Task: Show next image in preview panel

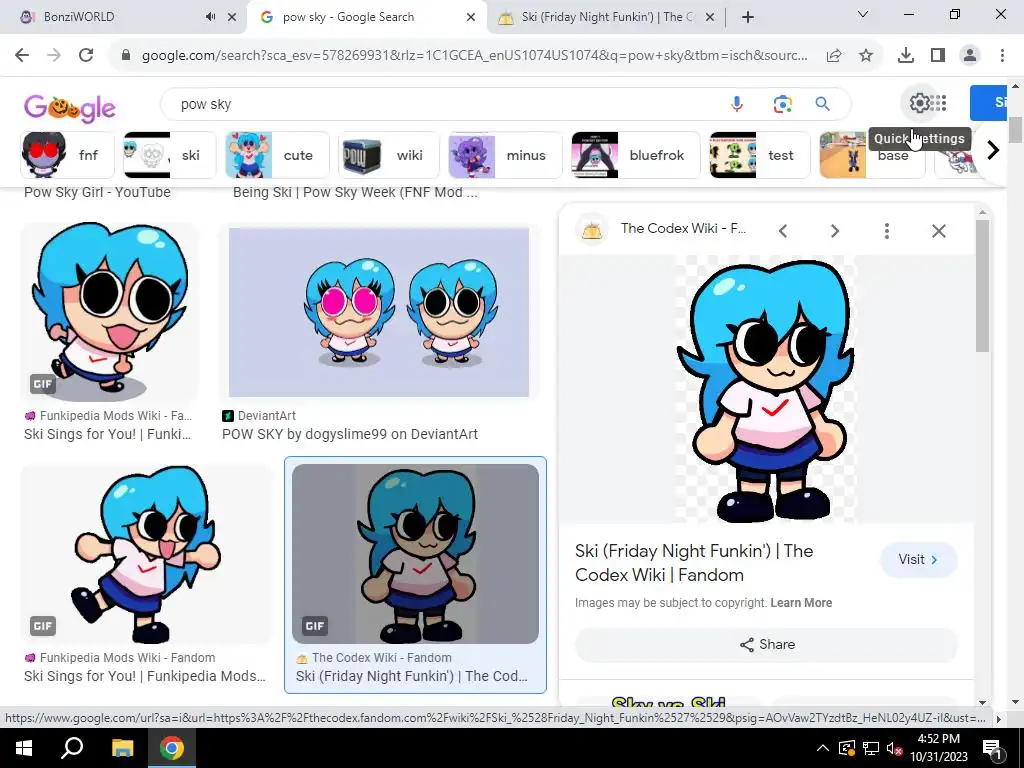Action: [x=835, y=231]
